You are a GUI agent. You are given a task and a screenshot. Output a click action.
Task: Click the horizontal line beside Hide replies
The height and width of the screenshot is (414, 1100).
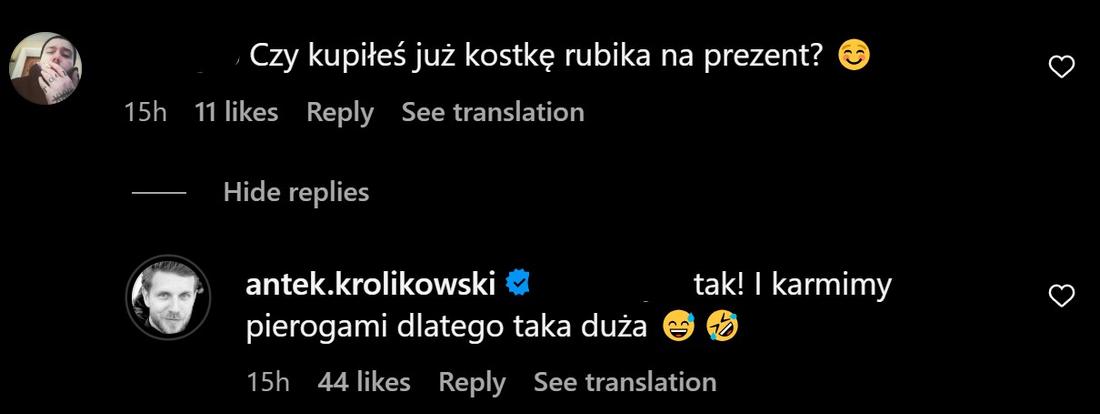click(x=159, y=193)
